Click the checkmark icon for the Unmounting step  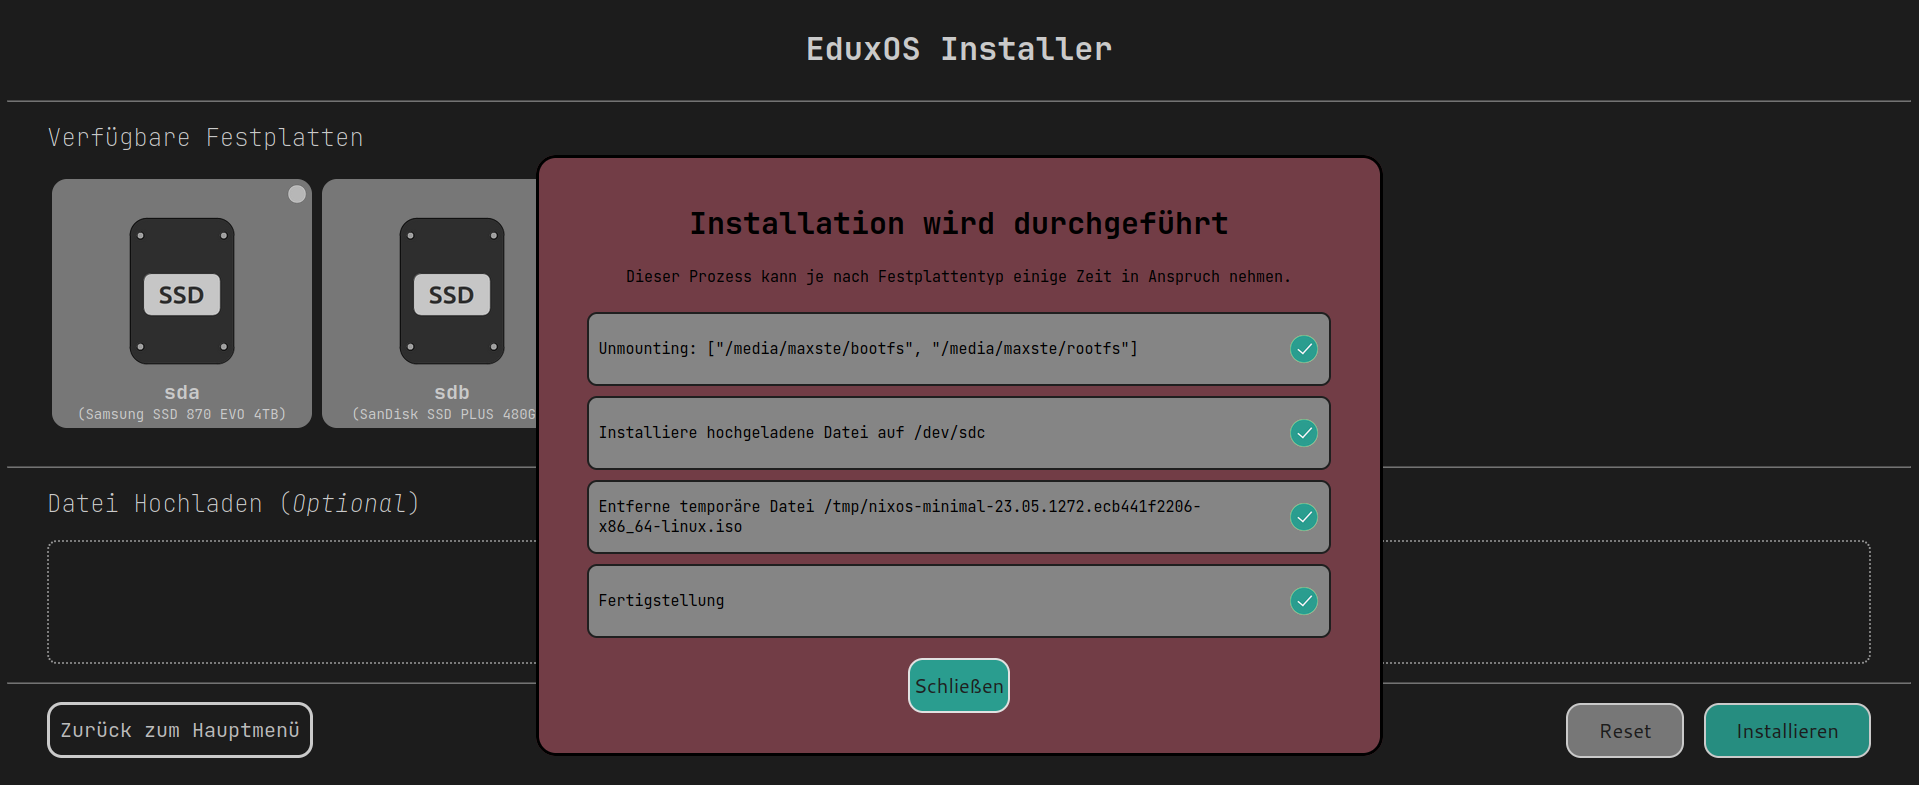click(x=1303, y=349)
